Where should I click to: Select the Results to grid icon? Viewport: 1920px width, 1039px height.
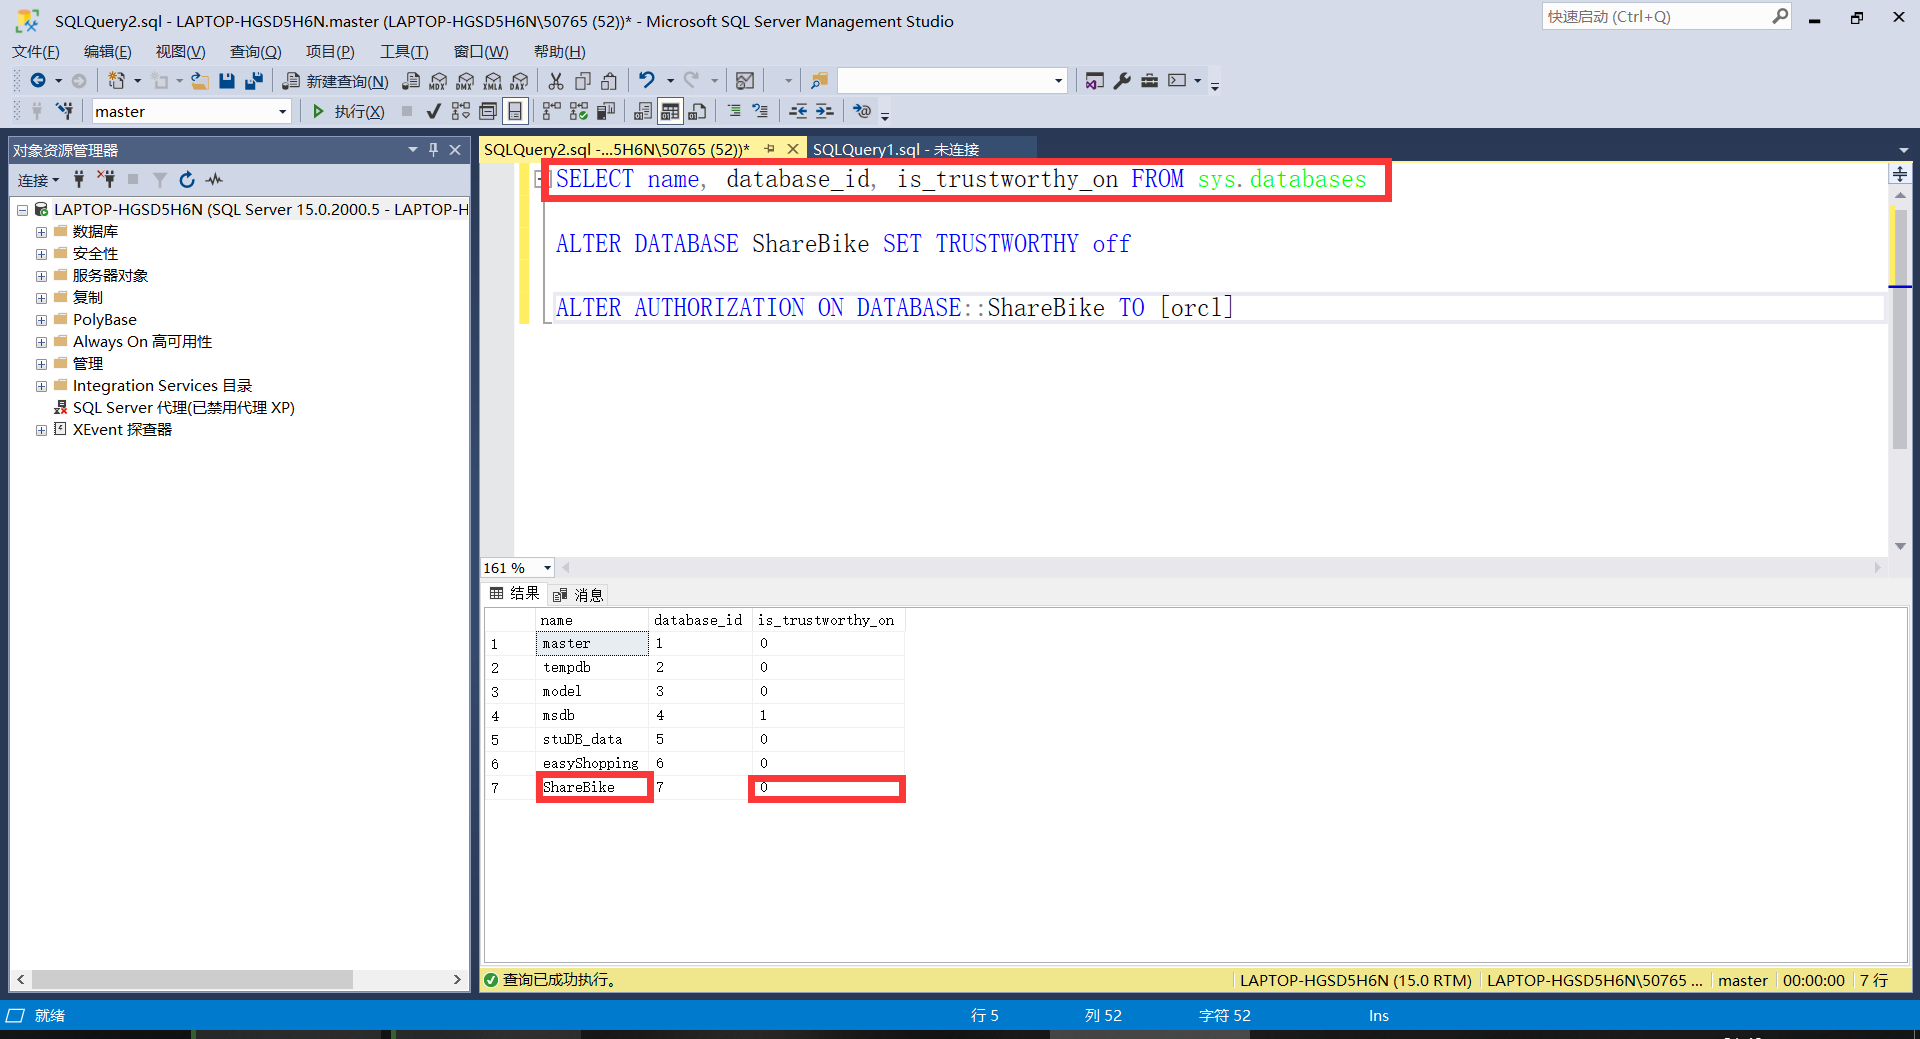pos(669,111)
